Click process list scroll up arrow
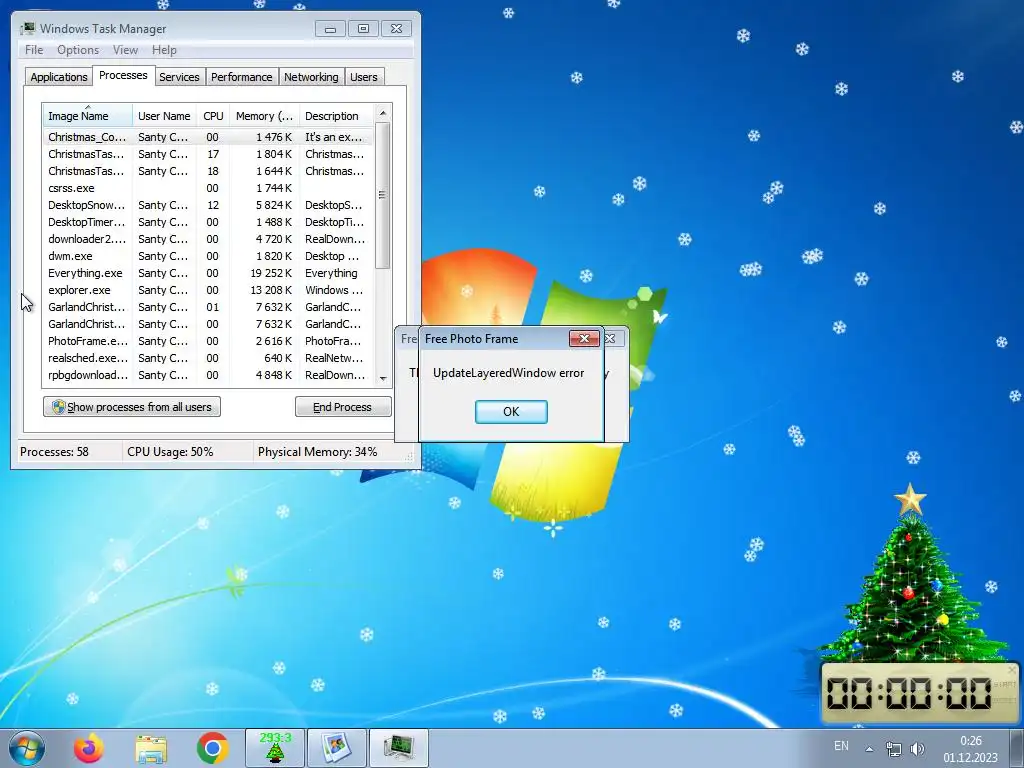This screenshot has height=768, width=1024. [x=383, y=113]
